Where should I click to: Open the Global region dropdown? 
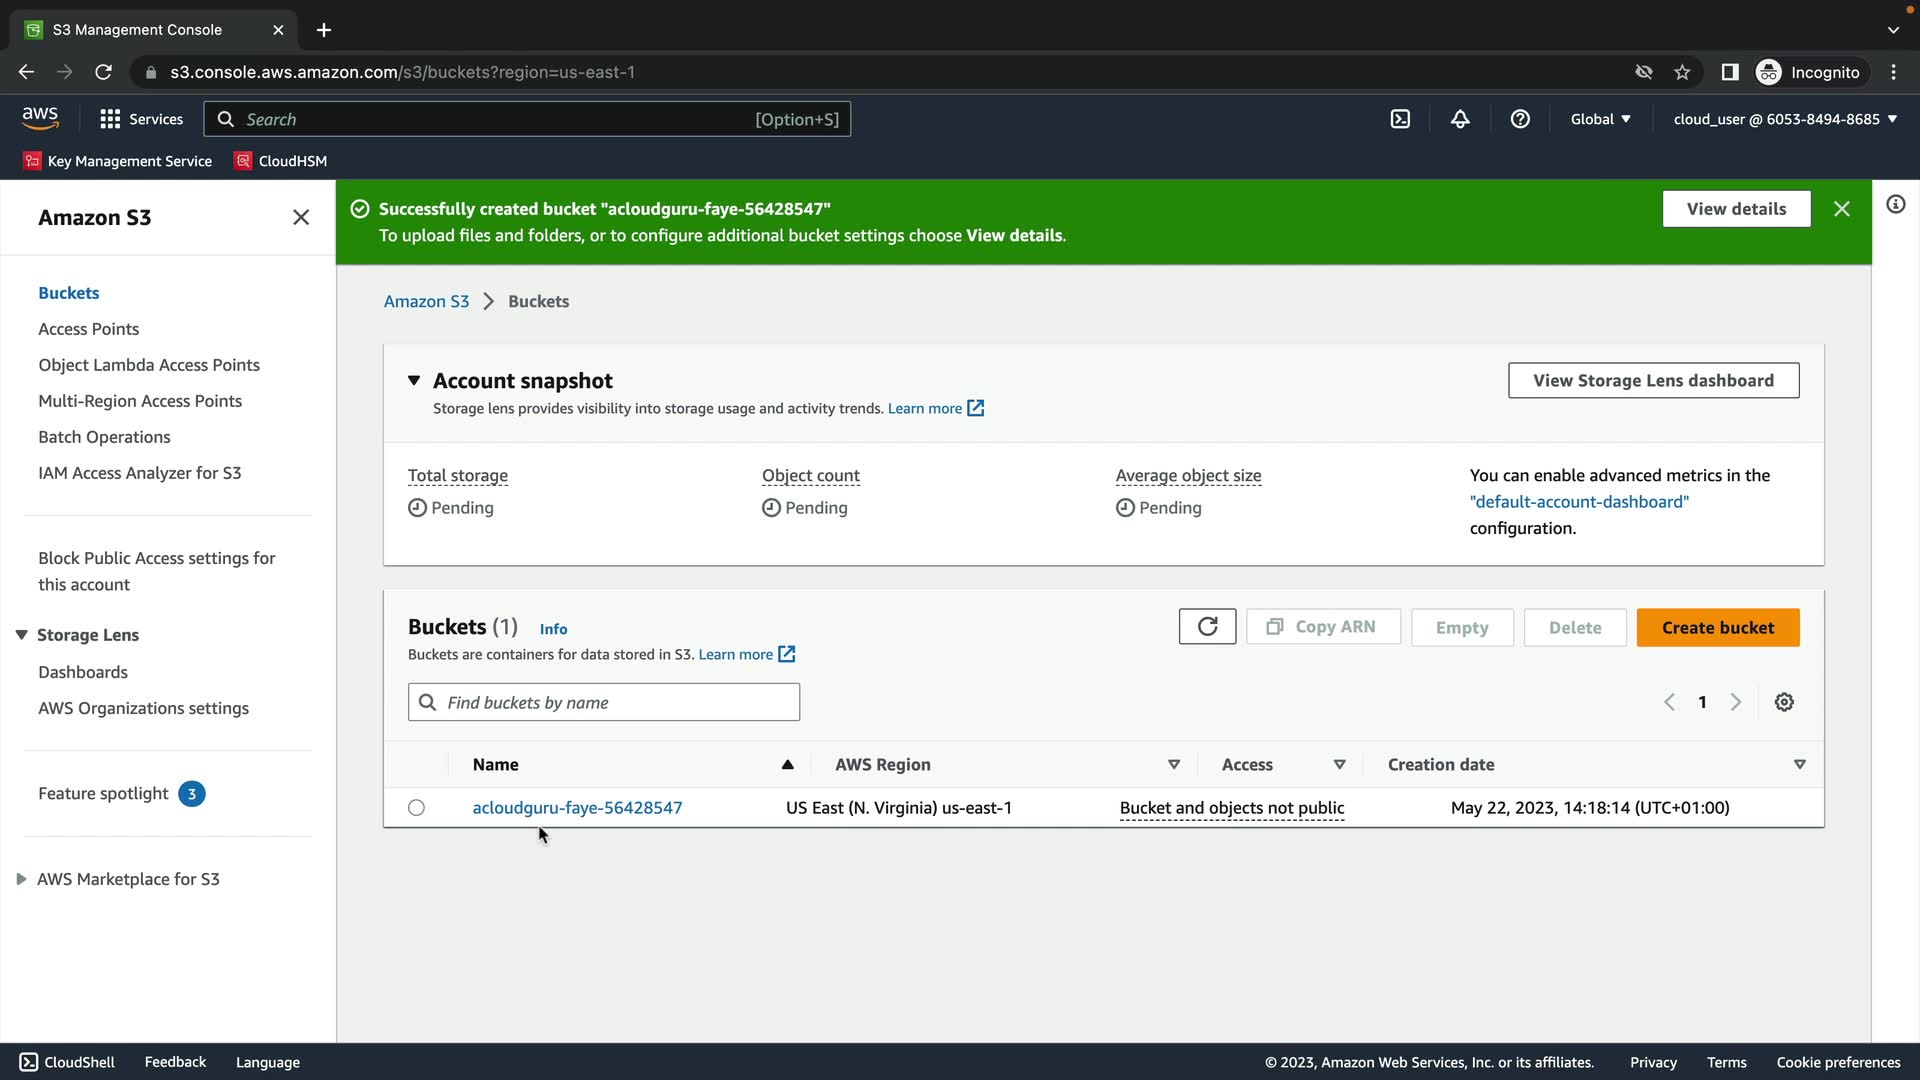coord(1600,119)
